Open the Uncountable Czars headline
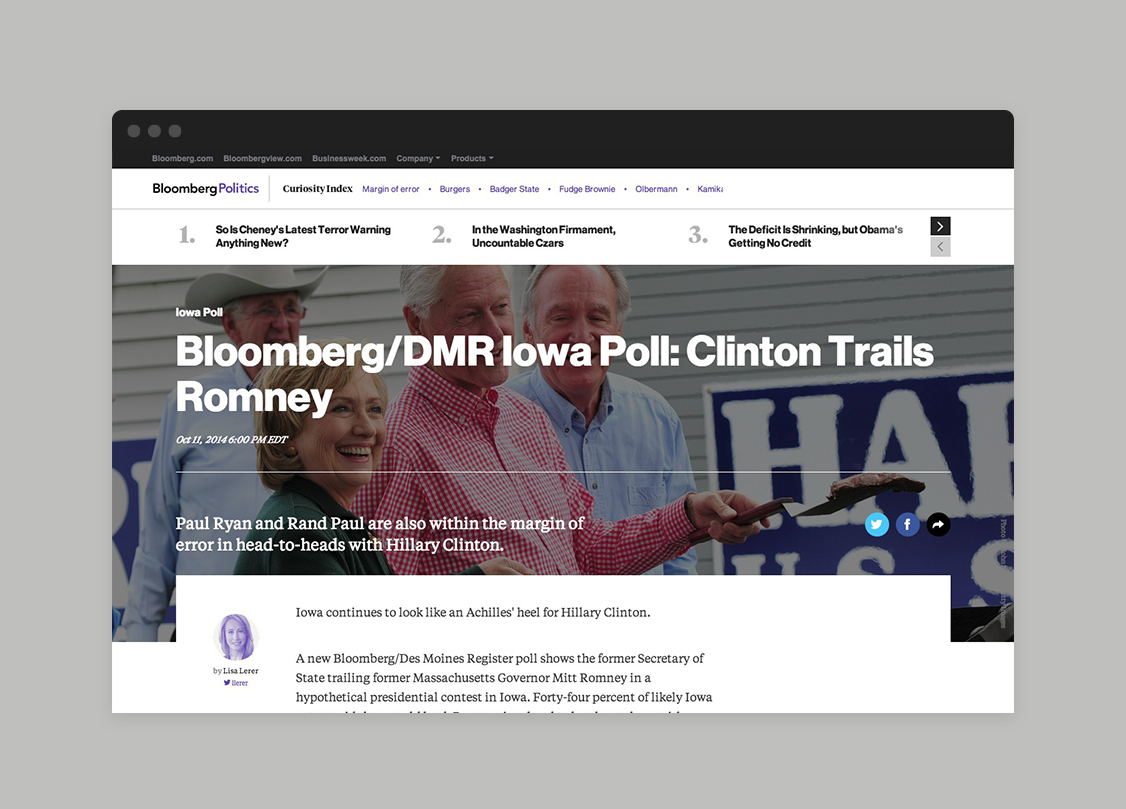 click(x=544, y=236)
